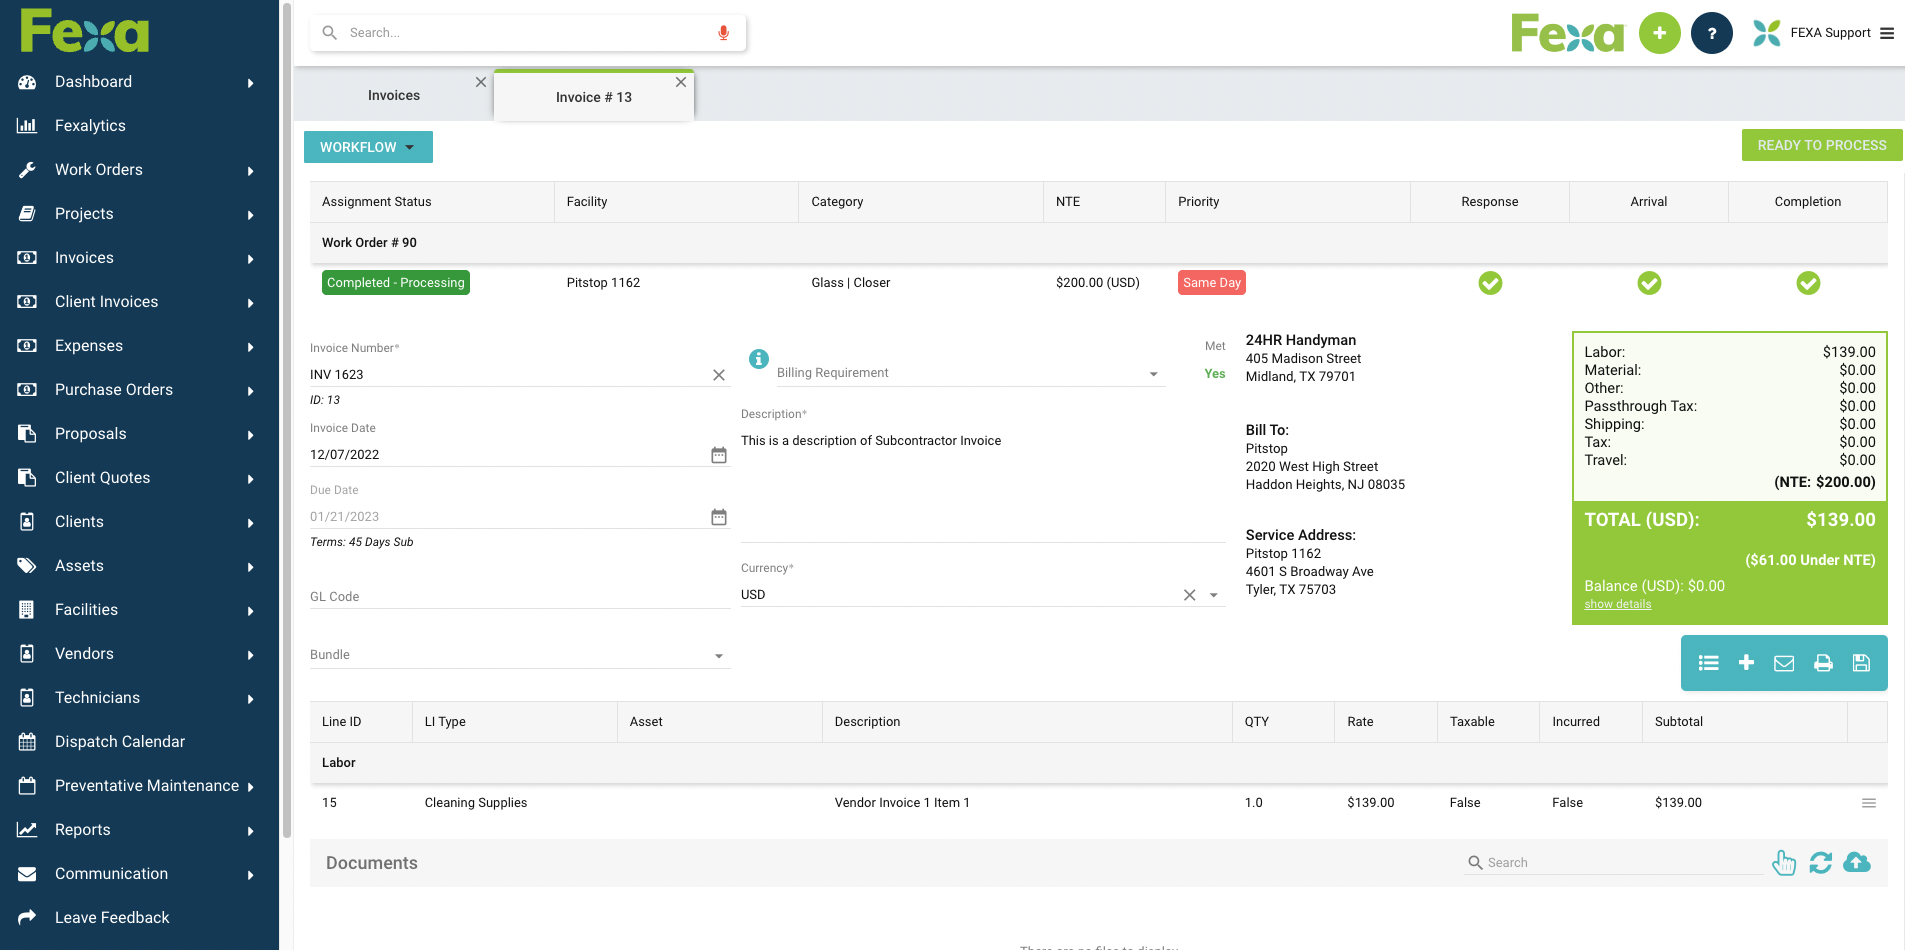The image size is (1905, 950).
Task: Open the question mark help icon
Action: tap(1711, 32)
